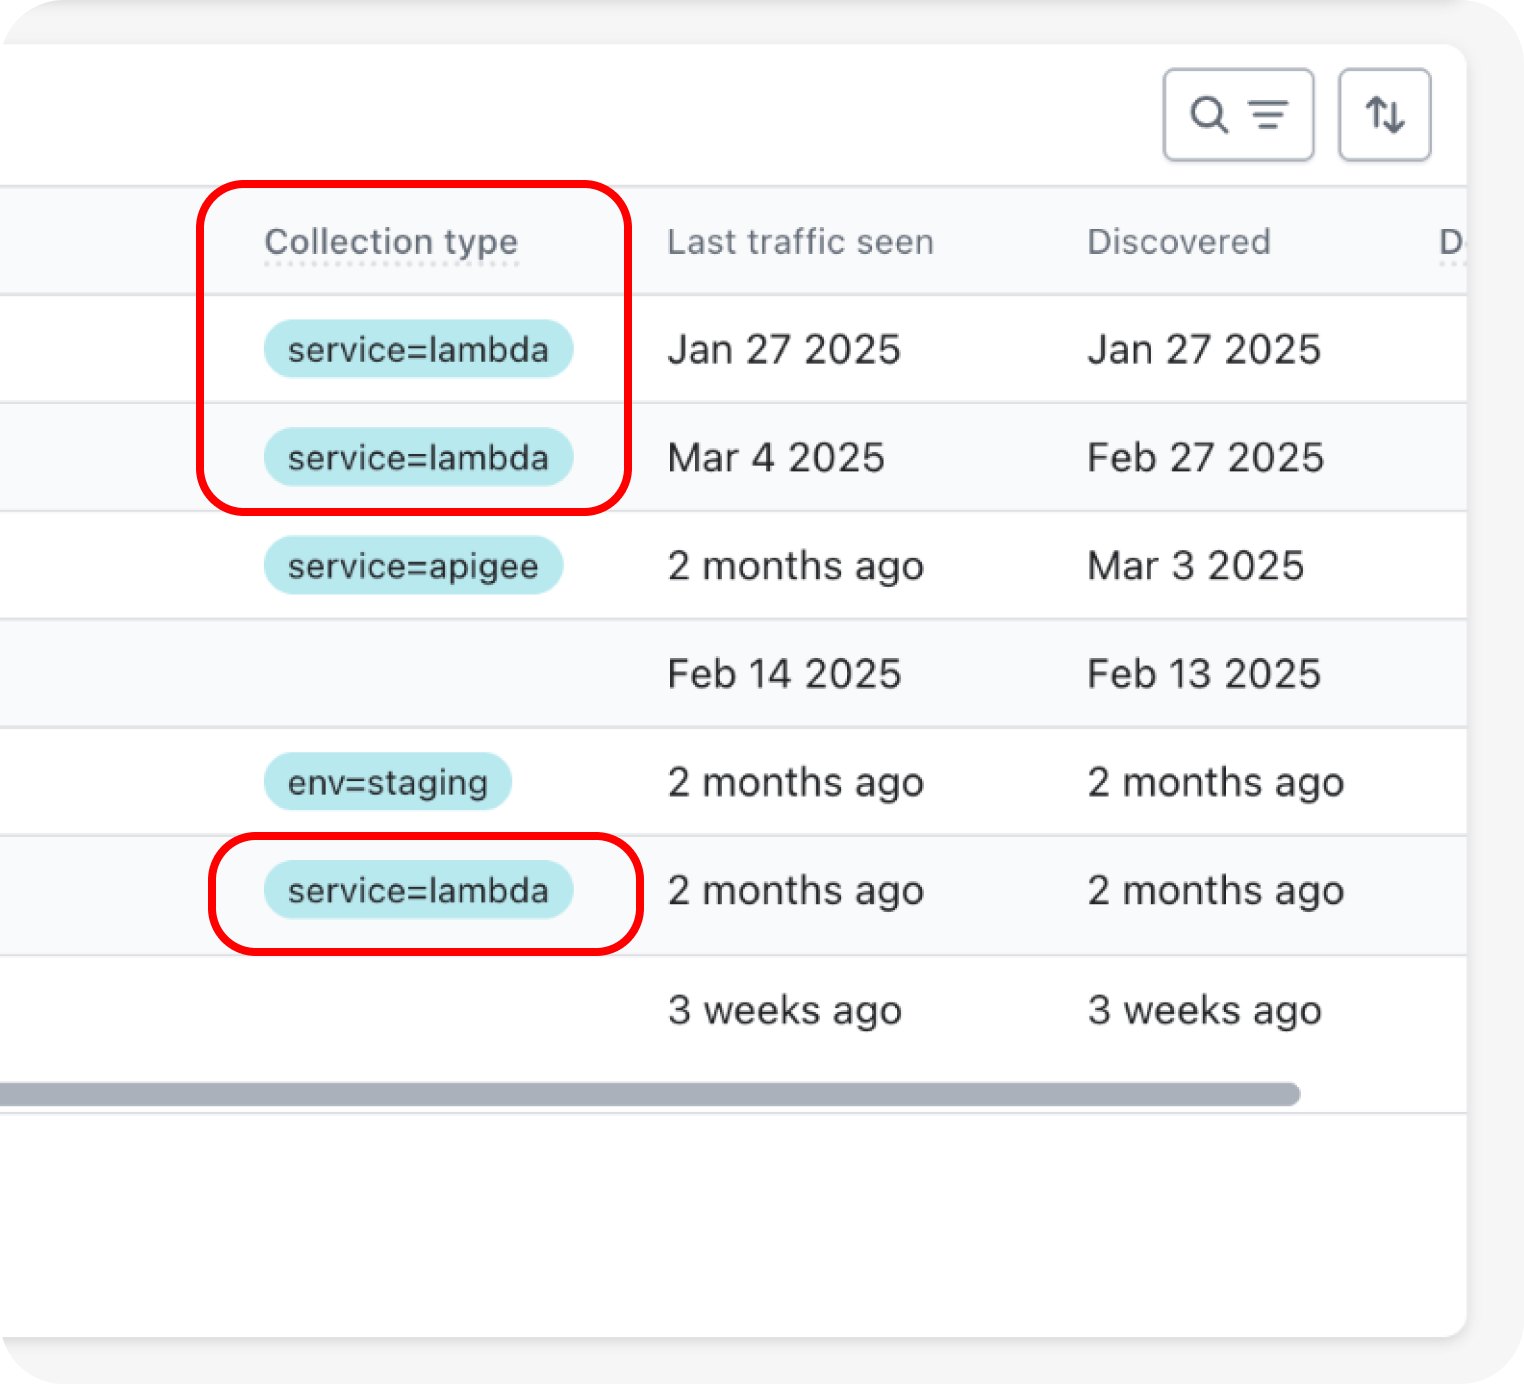This screenshot has width=1524, height=1384.
Task: Click the env=staging tag
Action: click(x=388, y=782)
